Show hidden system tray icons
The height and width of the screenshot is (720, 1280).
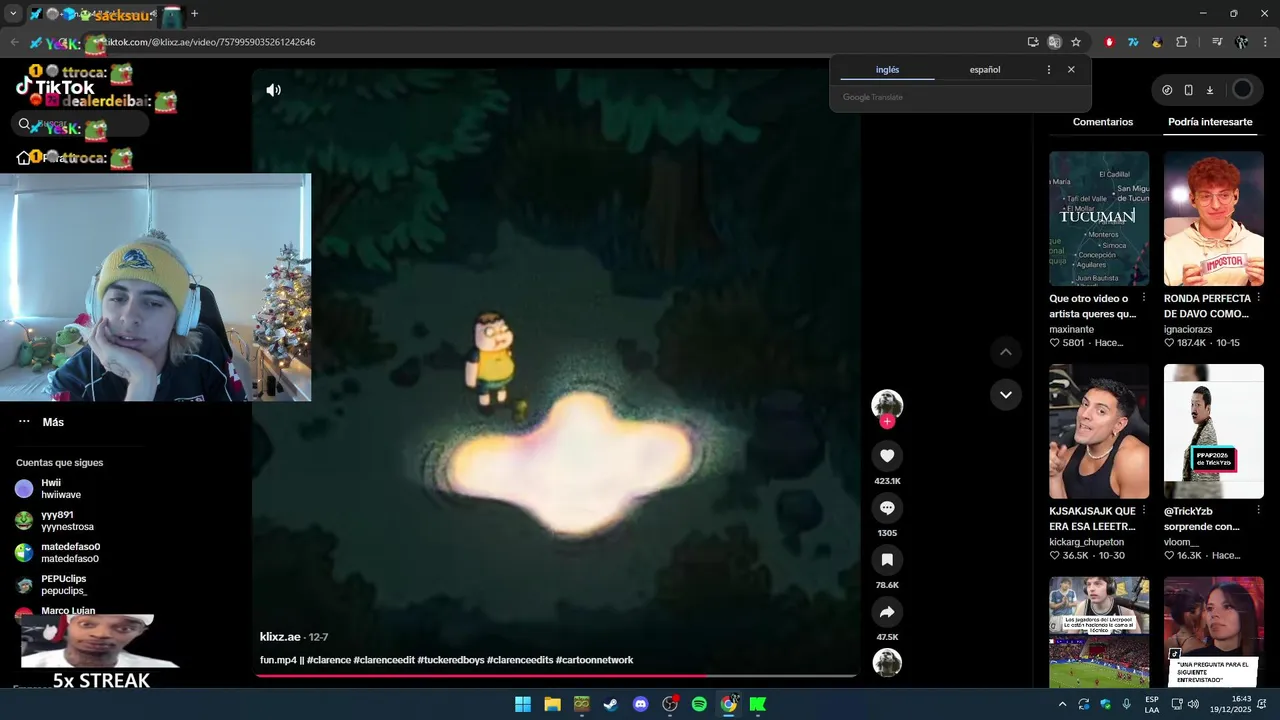tap(1062, 704)
